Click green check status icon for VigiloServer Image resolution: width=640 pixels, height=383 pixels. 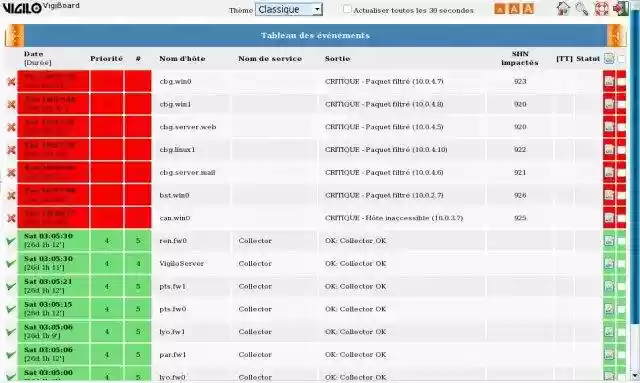pyautogui.click(x=11, y=264)
